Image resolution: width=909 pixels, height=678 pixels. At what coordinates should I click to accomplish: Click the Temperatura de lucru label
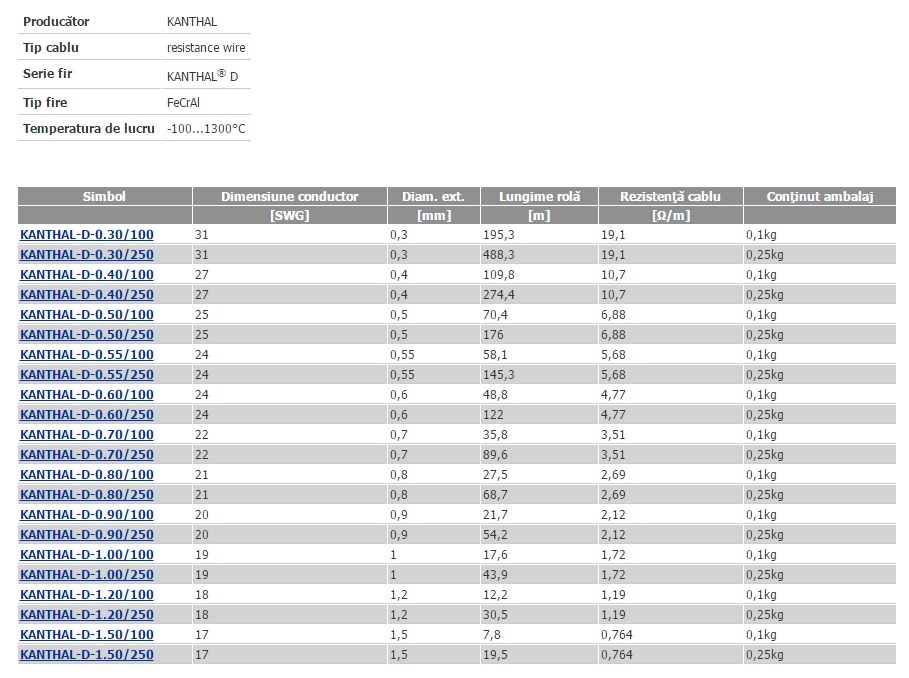click(x=89, y=129)
